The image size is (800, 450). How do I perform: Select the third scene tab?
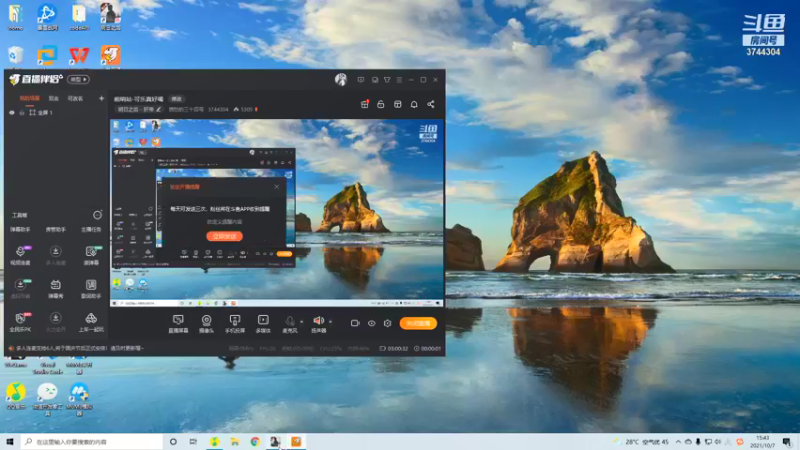coord(76,98)
